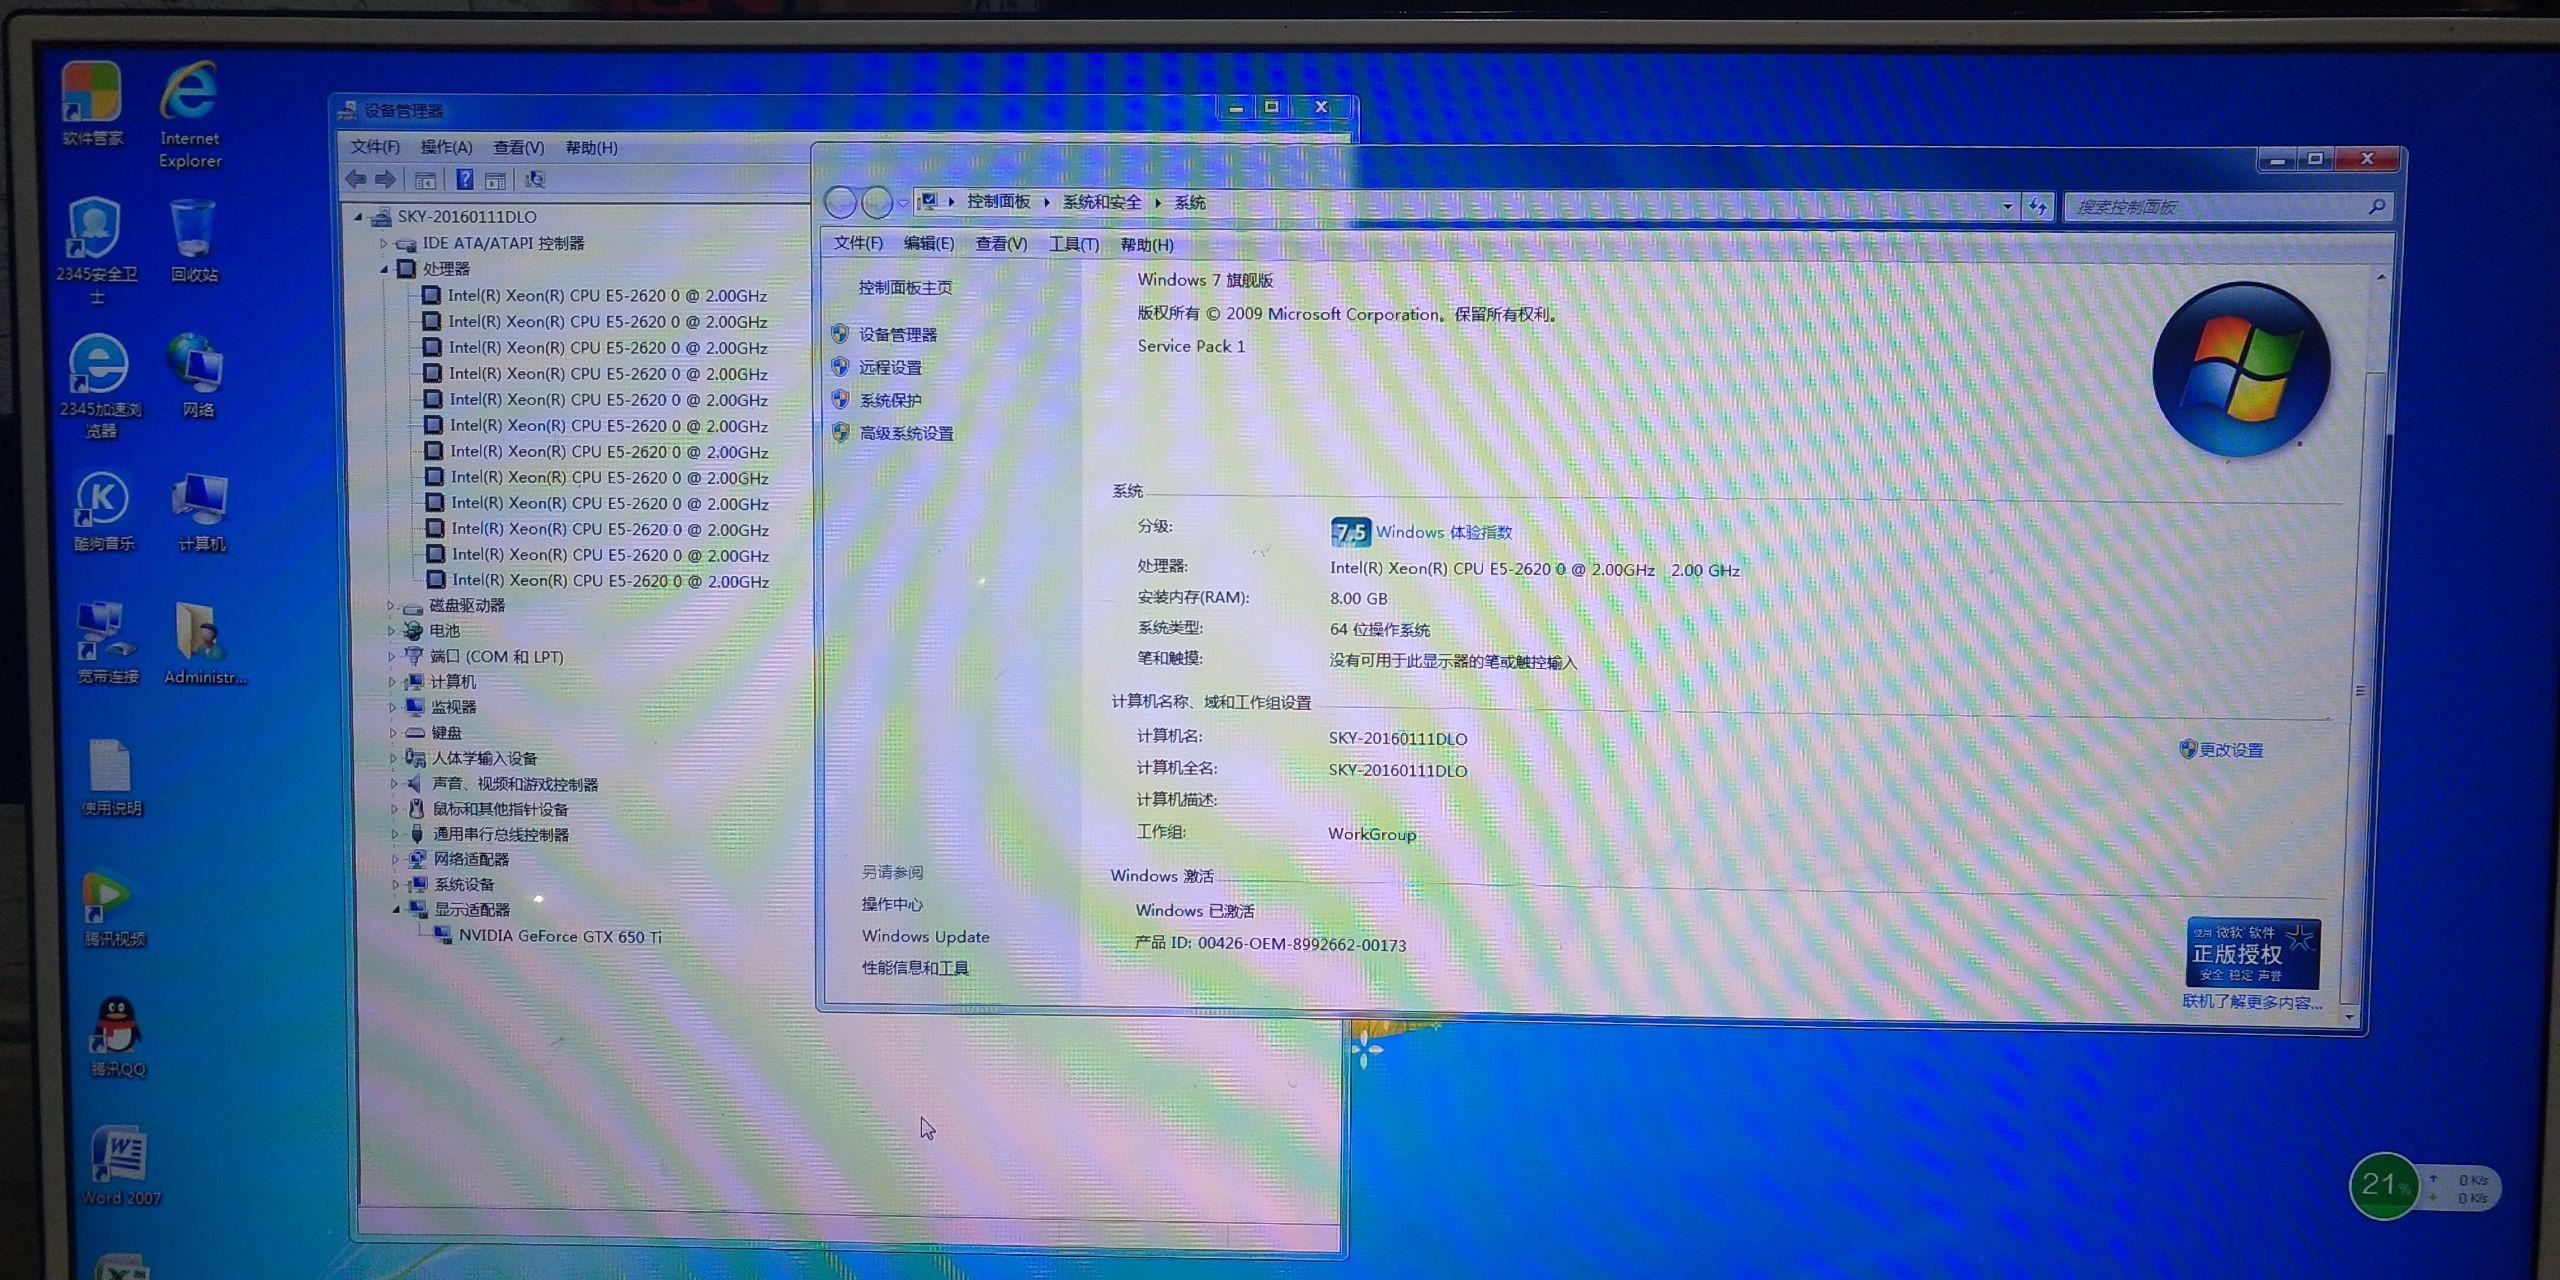This screenshot has height=1280, width=2560.
Task: Select the 键盘 keyboards tree item
Action: 446,733
